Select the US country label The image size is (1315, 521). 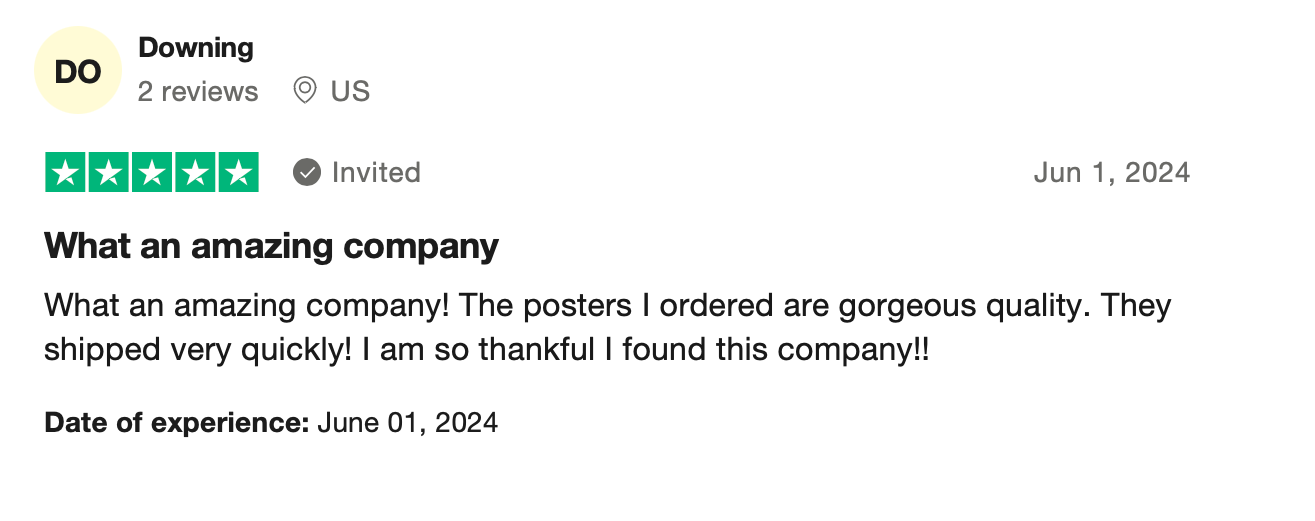click(350, 92)
